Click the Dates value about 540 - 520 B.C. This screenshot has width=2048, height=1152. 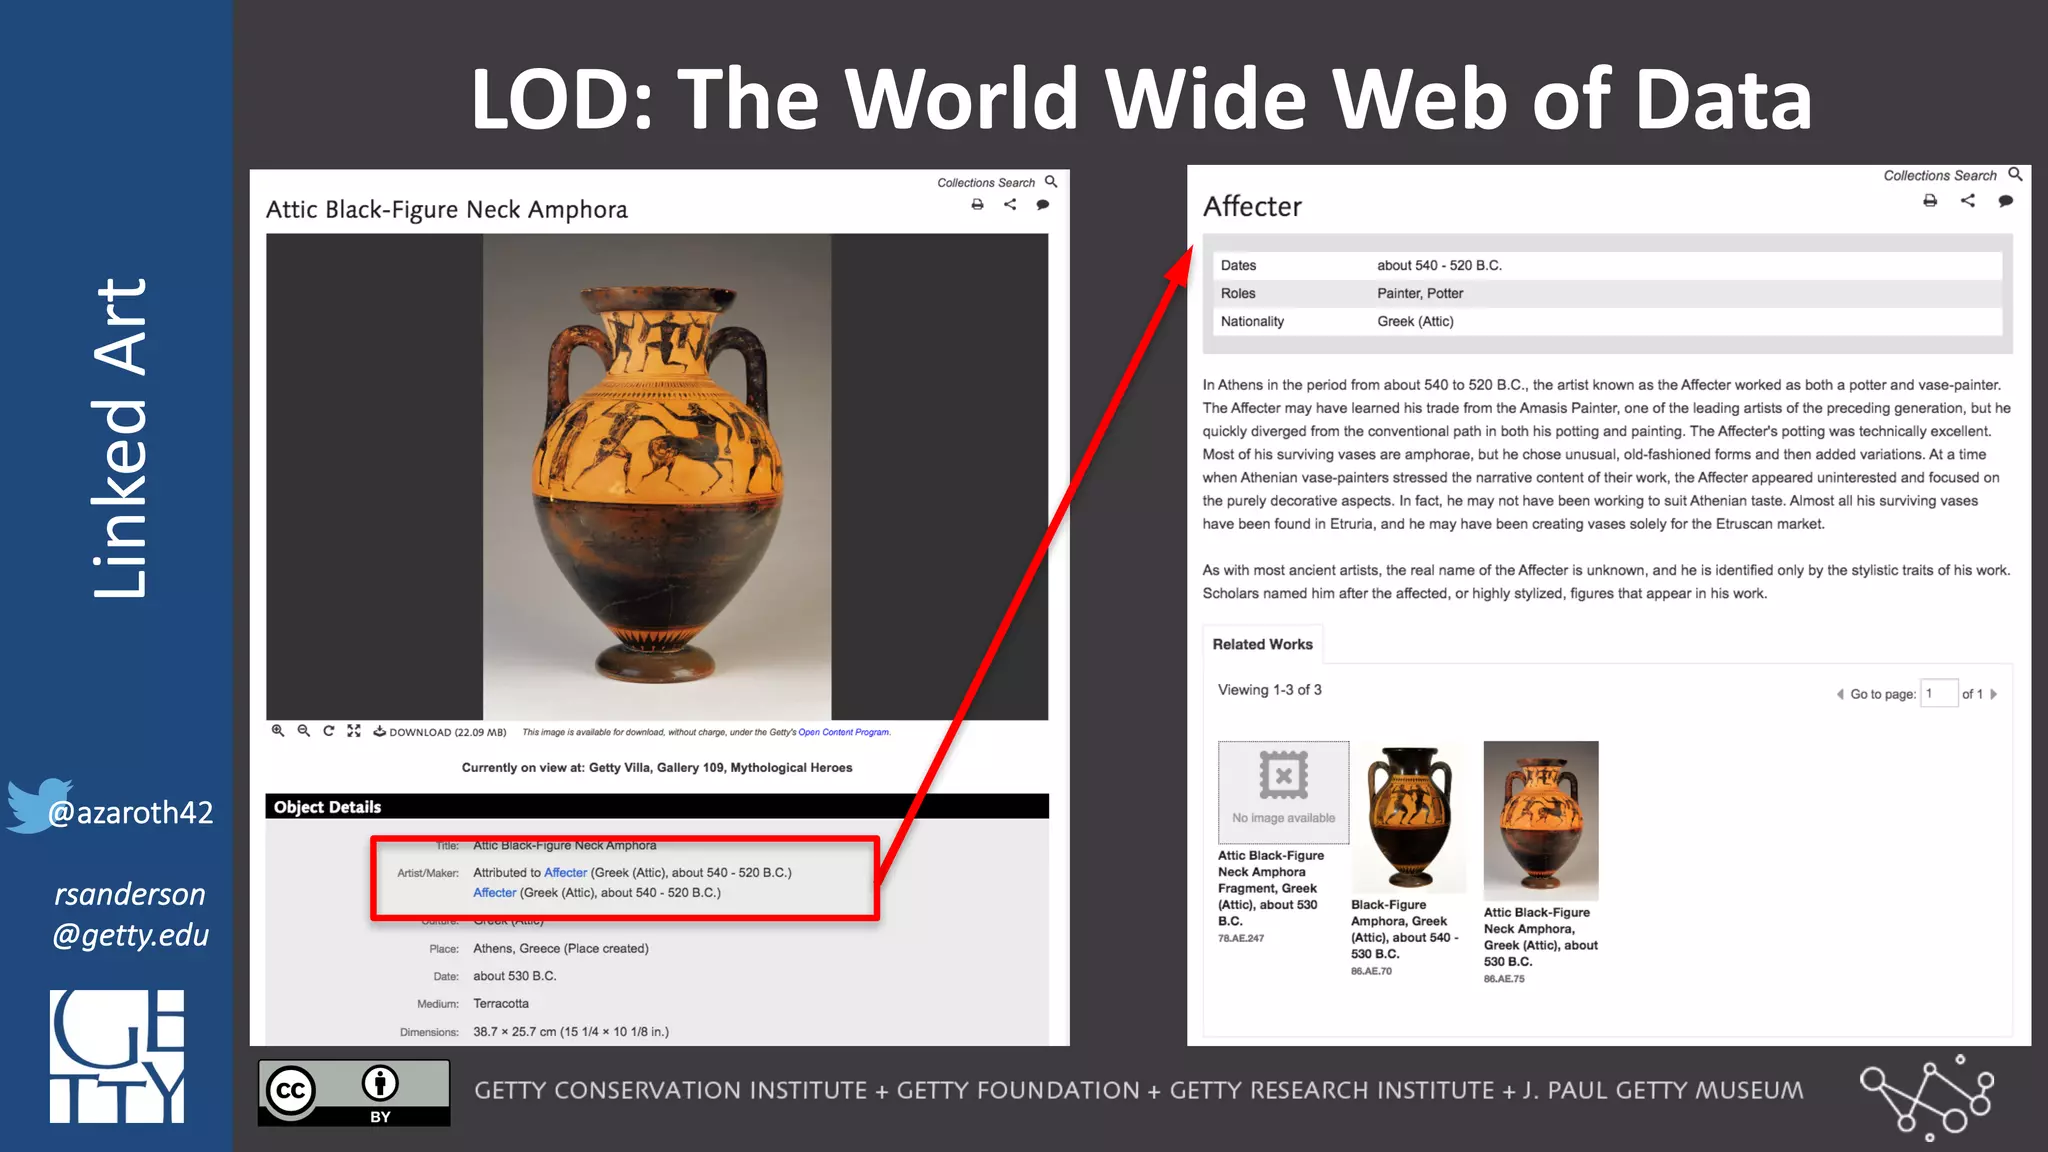click(1439, 265)
